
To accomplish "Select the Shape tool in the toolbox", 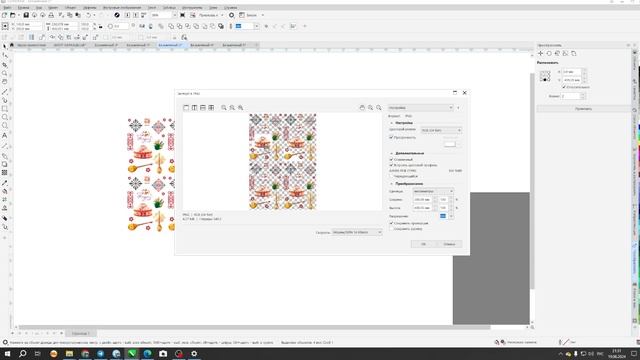I will (4, 55).
